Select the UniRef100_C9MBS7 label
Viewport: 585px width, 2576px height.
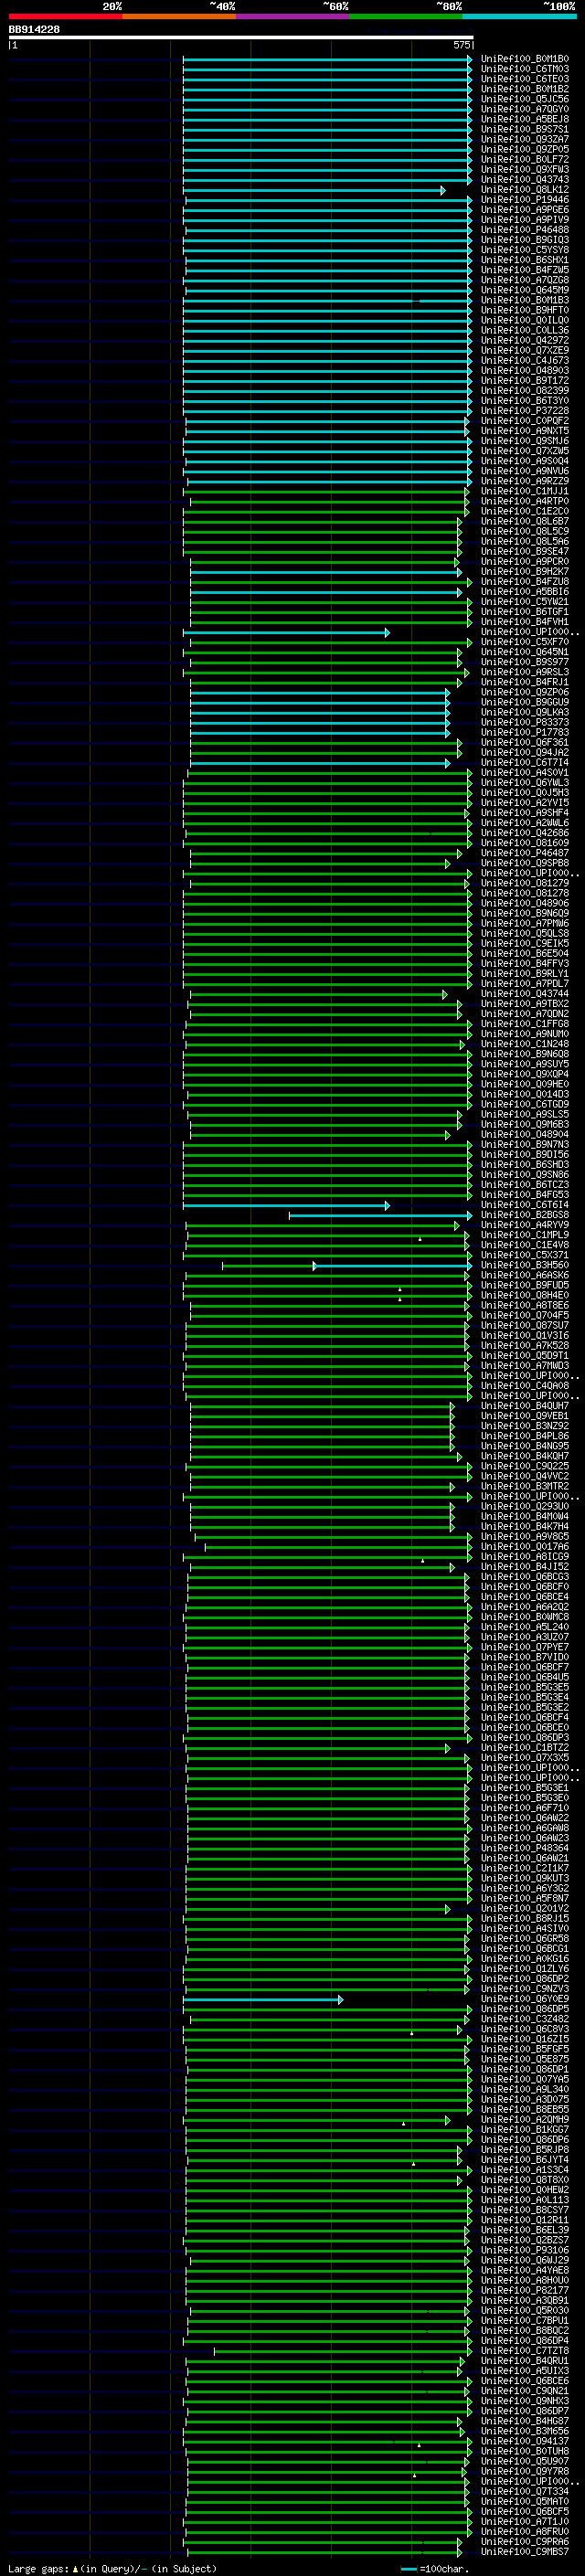pos(525,2553)
